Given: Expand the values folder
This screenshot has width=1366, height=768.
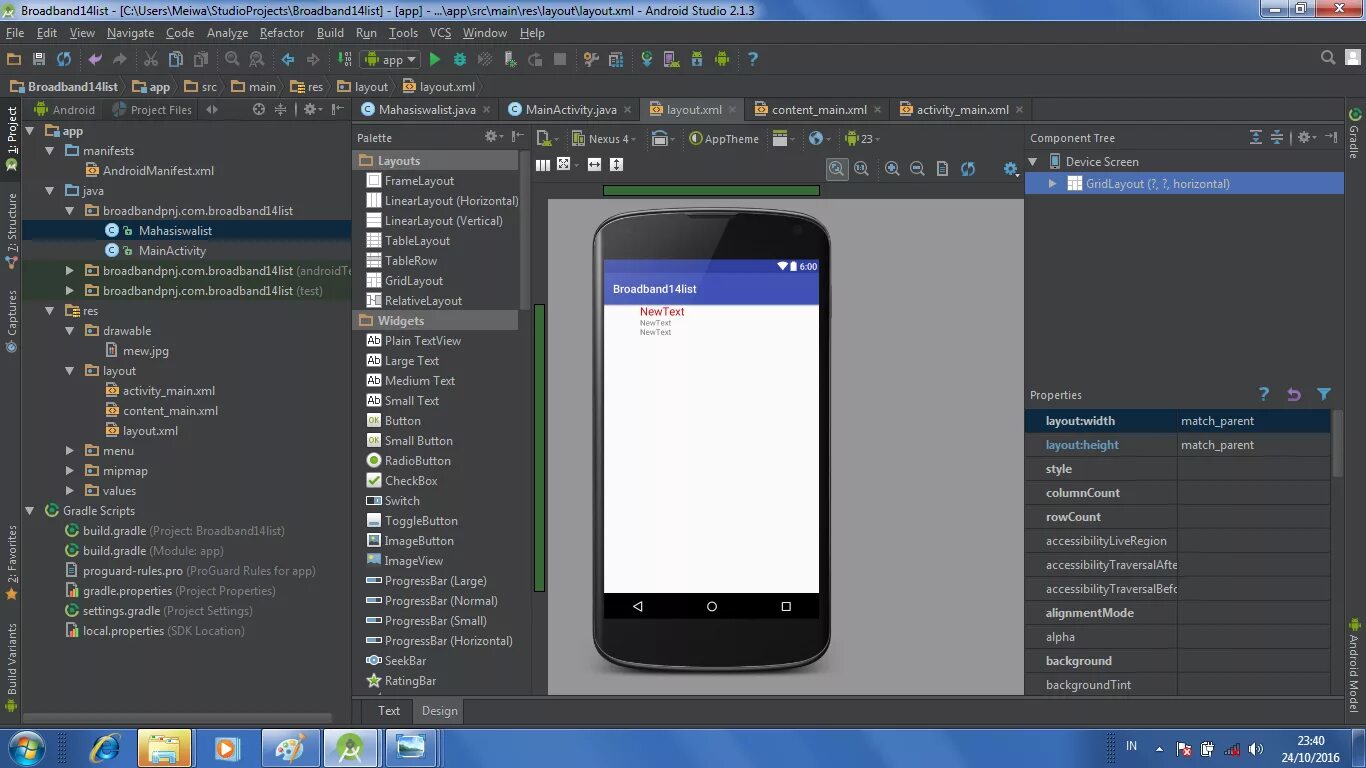Looking at the screenshot, I should tap(69, 491).
